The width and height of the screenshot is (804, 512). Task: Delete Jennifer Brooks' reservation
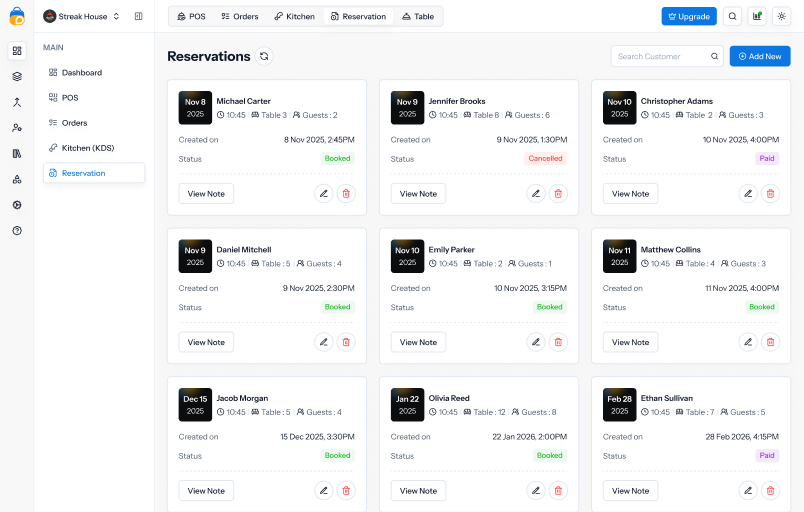pos(558,194)
